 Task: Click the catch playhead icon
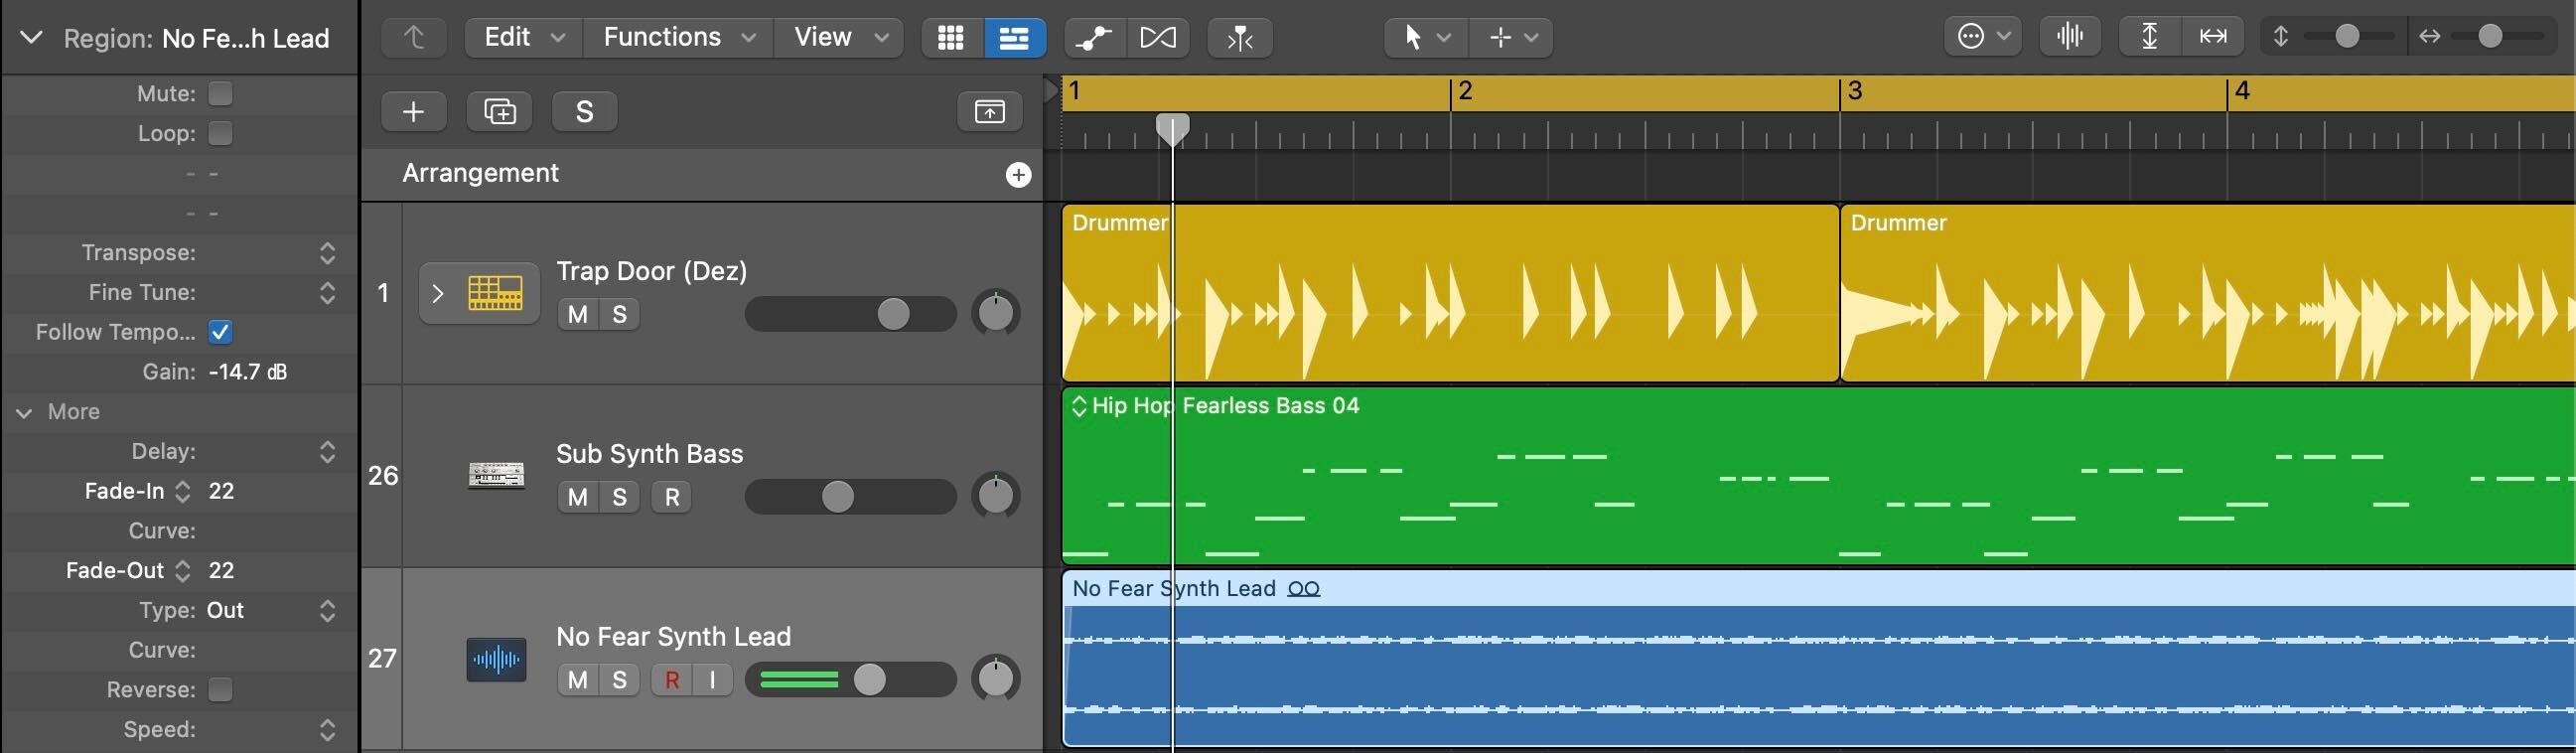coord(1239,38)
